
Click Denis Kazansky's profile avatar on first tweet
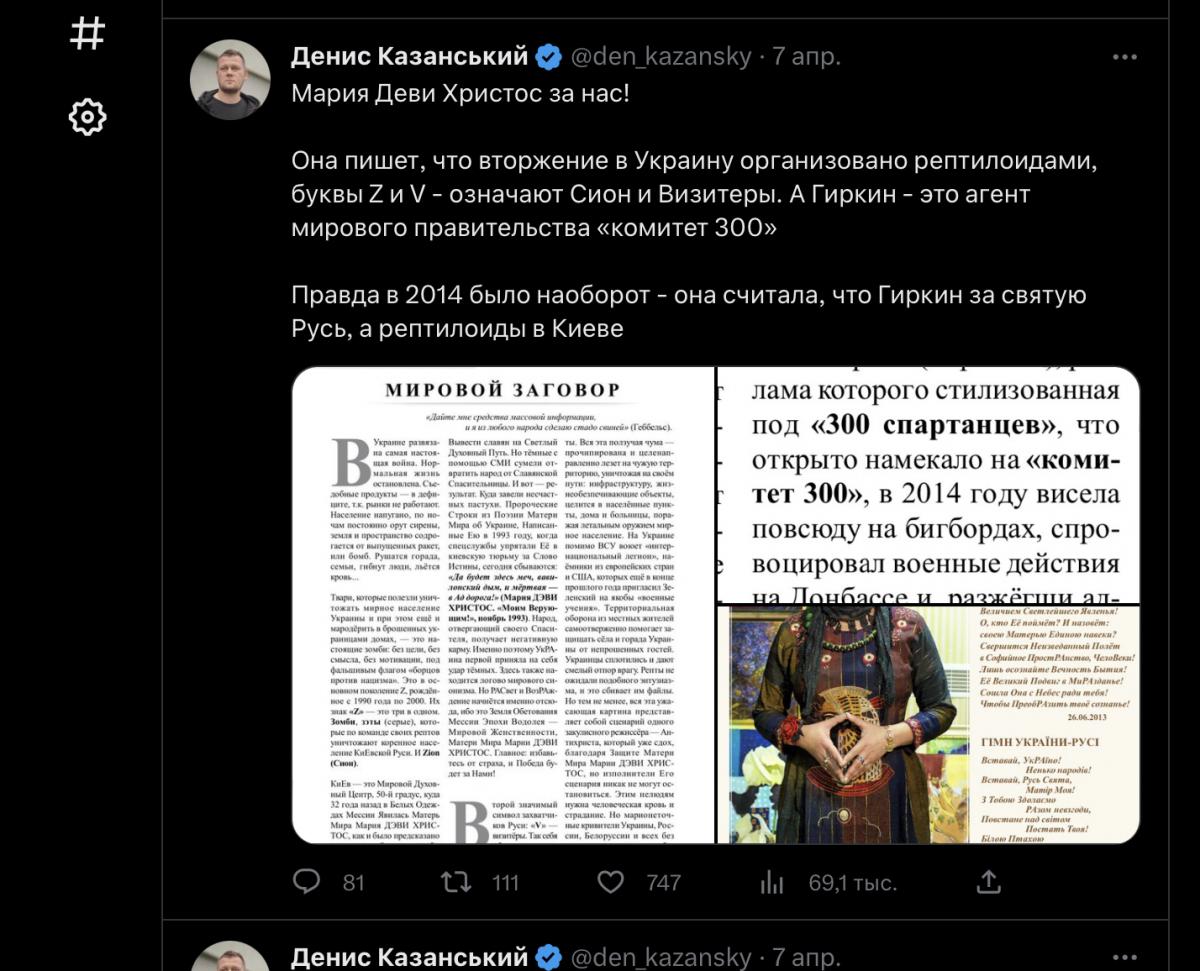click(230, 80)
